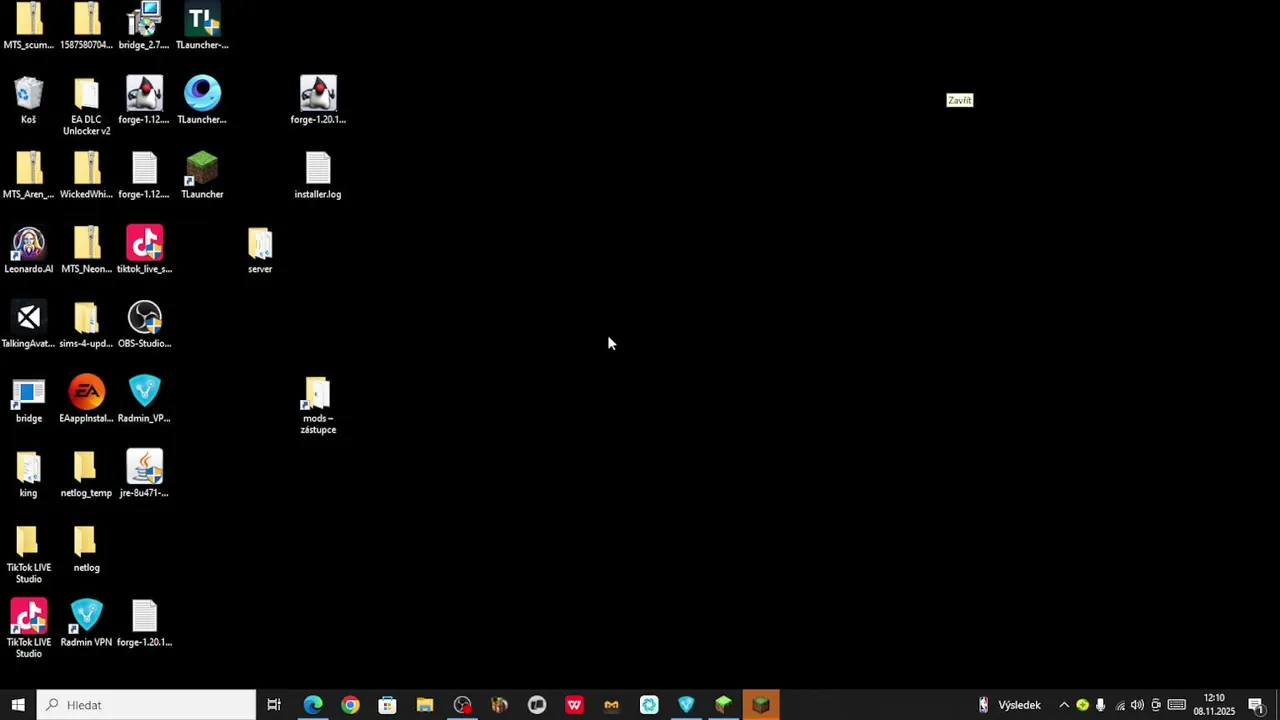Open the volume speaker tray icon
The height and width of the screenshot is (720, 1280).
click(x=1137, y=705)
